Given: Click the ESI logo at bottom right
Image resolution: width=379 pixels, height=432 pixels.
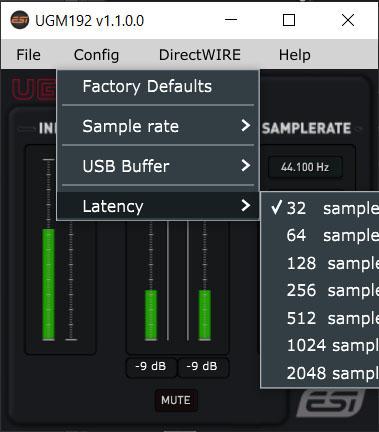Looking at the screenshot, I should 330,403.
